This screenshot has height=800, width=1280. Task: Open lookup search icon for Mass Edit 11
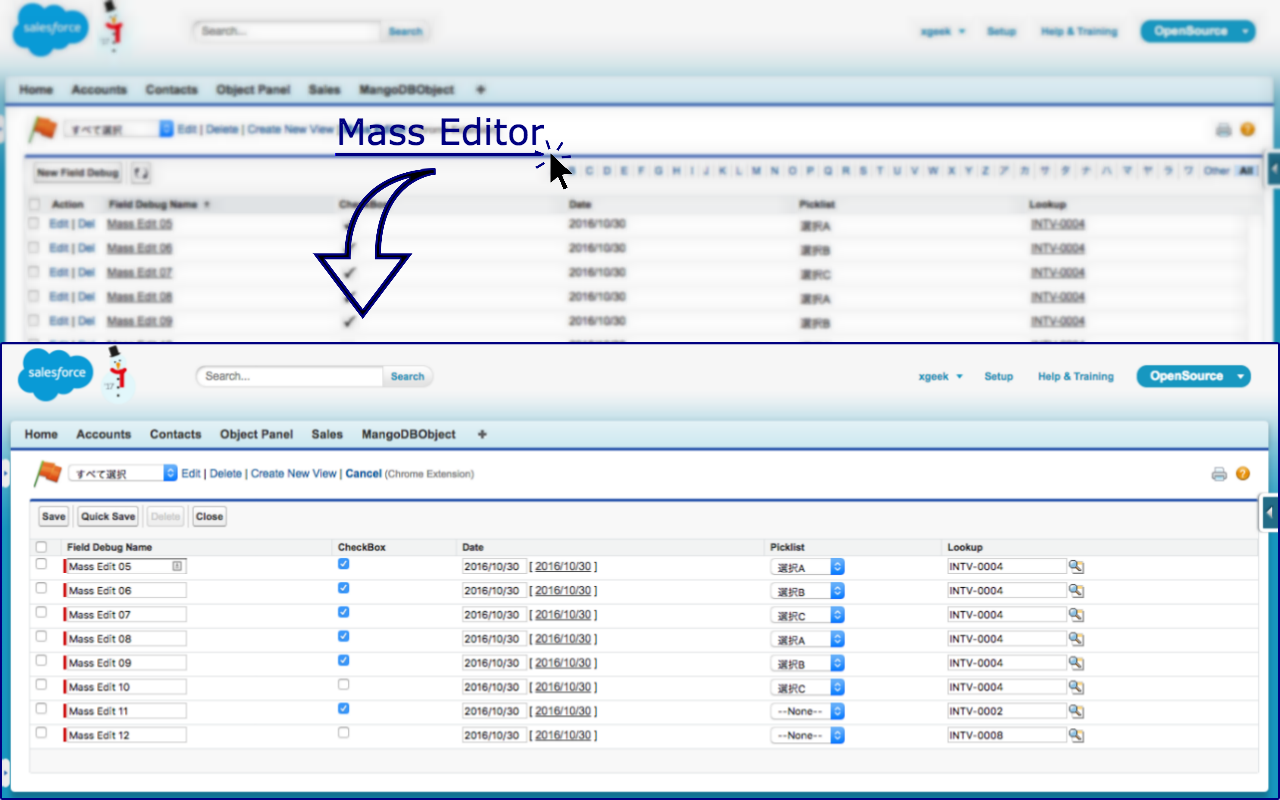tap(1076, 711)
